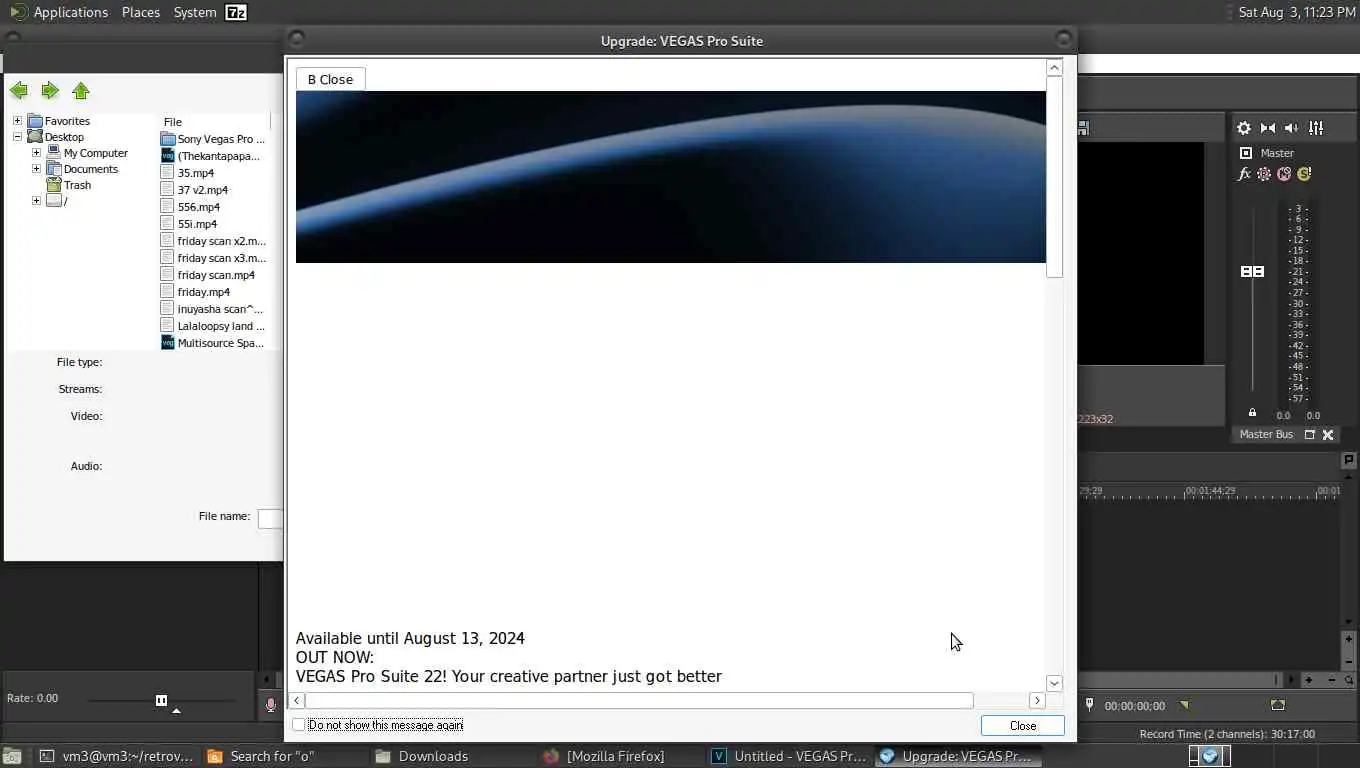Select the Sony Vegas Pro folder in file list
The image size is (1360, 768).
pyautogui.click(x=214, y=139)
